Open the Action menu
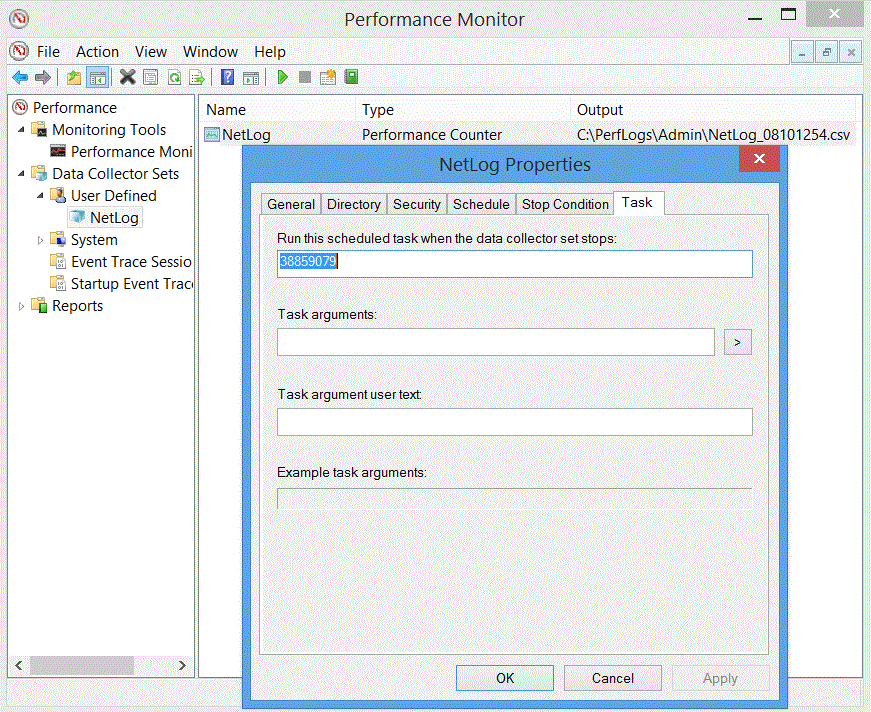This screenshot has width=871, height=712. [x=98, y=52]
